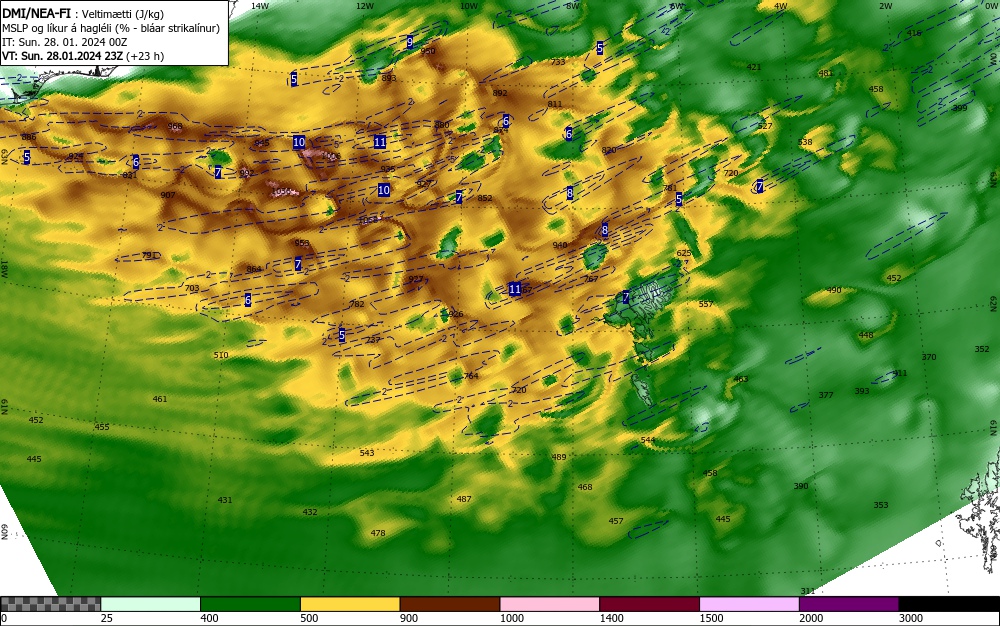
Task: Pick the lilac 1500–2000 legend swatch
Action: pyautogui.click(x=749, y=604)
